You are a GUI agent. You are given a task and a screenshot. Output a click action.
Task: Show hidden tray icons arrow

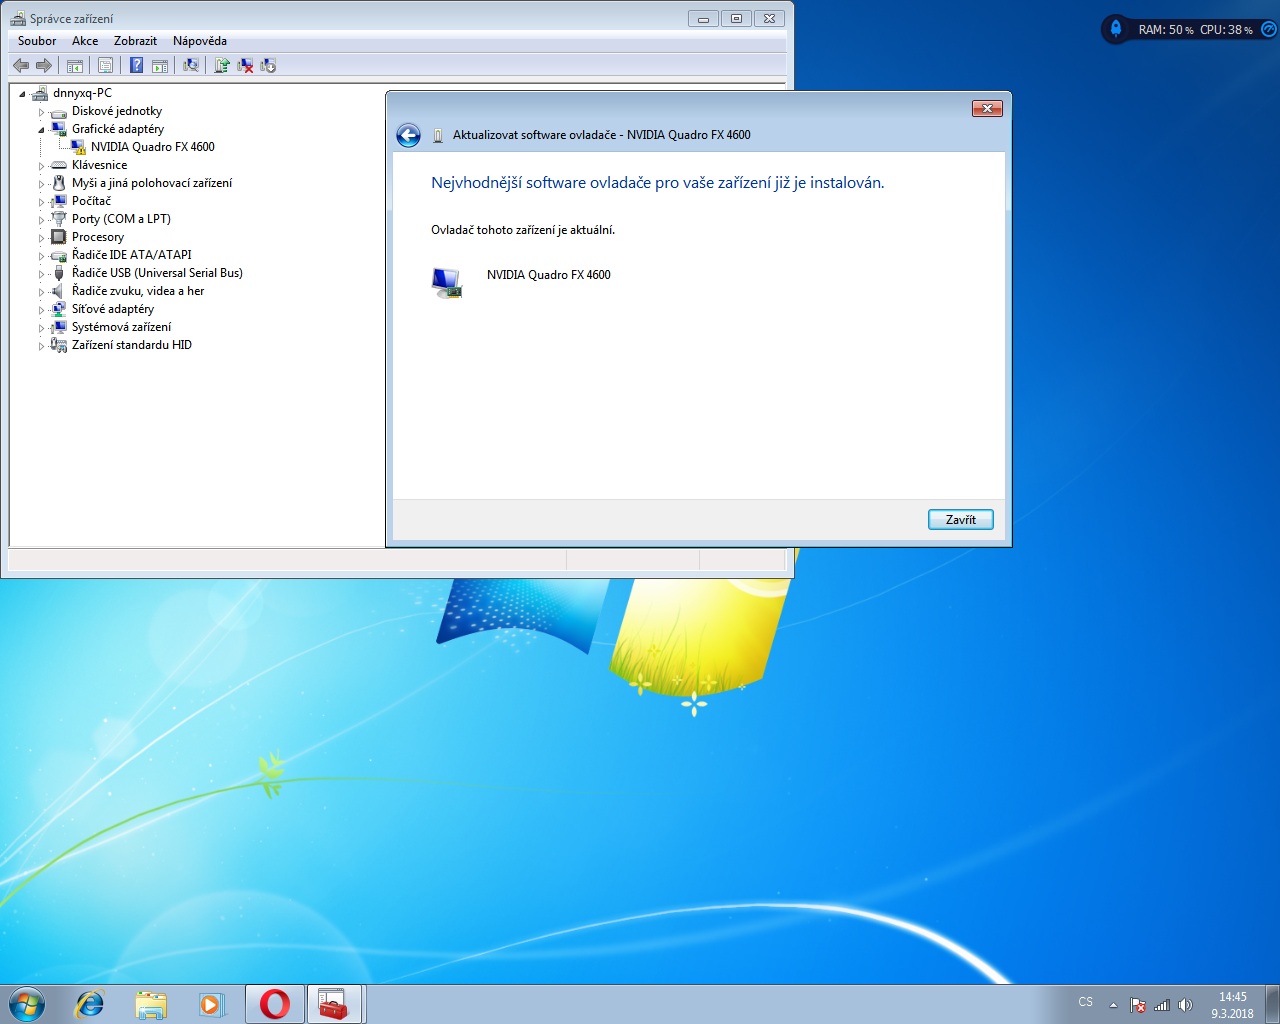click(x=1113, y=1005)
